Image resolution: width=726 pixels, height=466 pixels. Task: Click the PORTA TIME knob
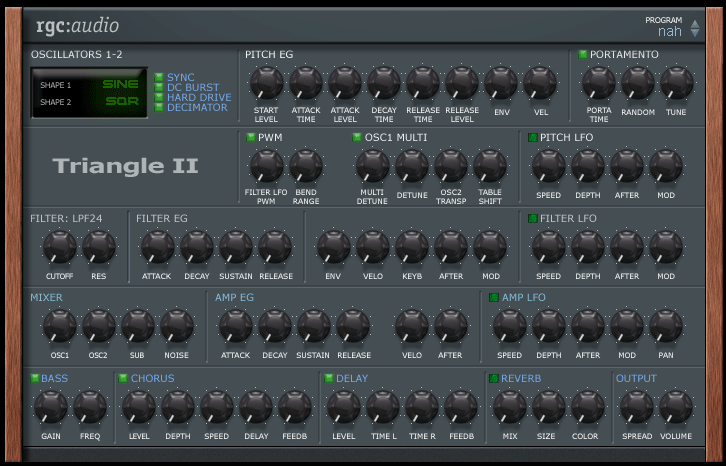click(x=599, y=83)
